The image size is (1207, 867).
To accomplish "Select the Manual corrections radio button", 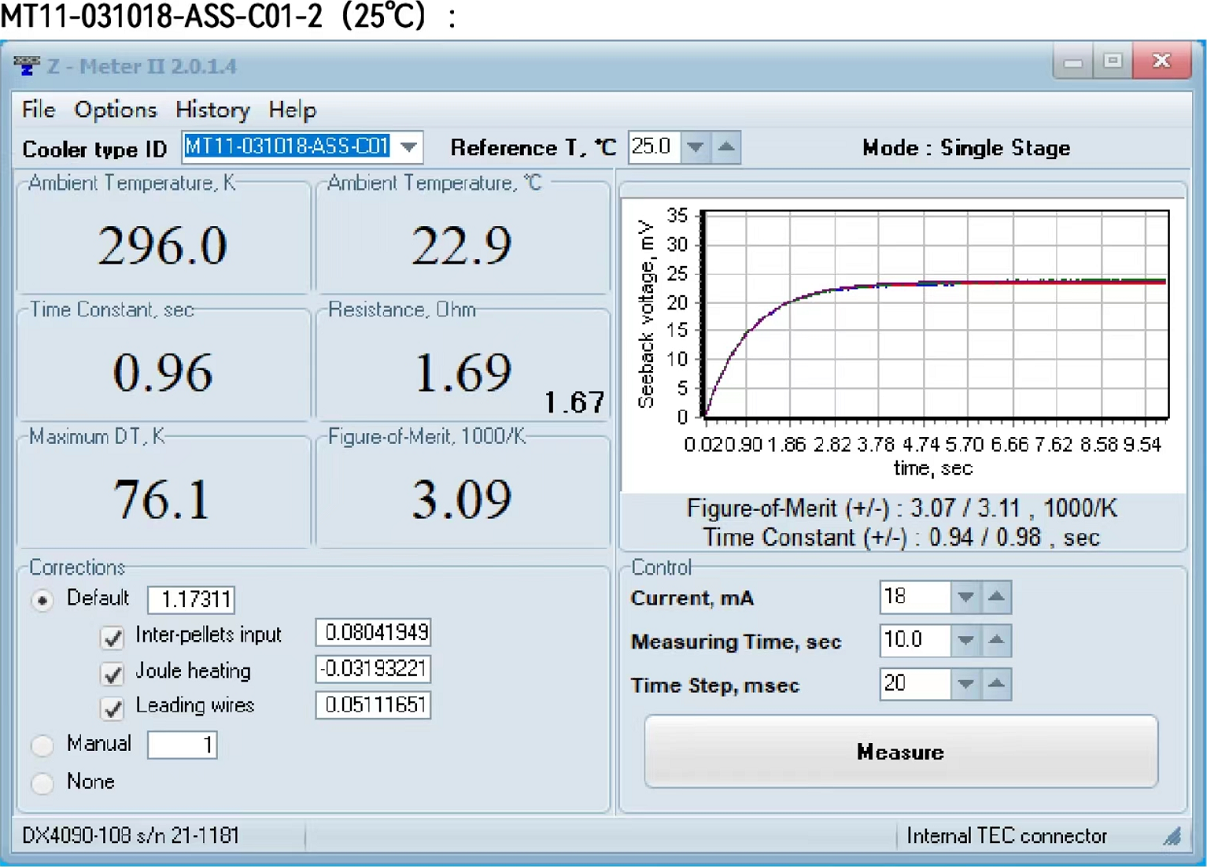I will 43,746.
